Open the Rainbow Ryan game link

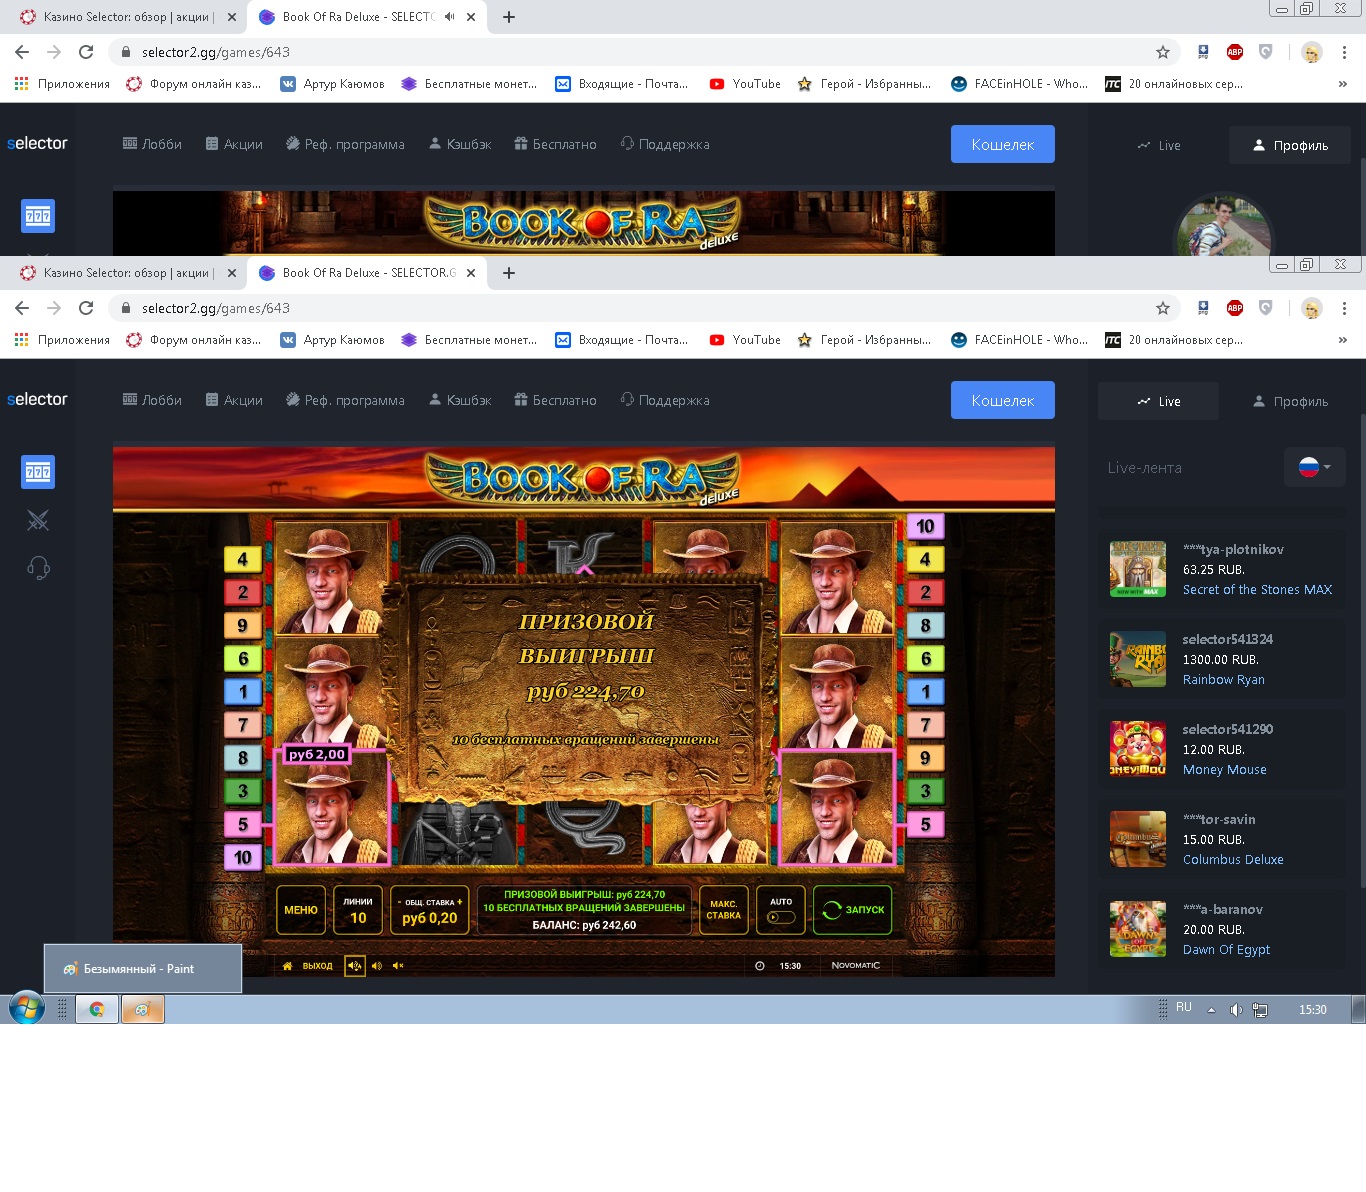(1224, 680)
